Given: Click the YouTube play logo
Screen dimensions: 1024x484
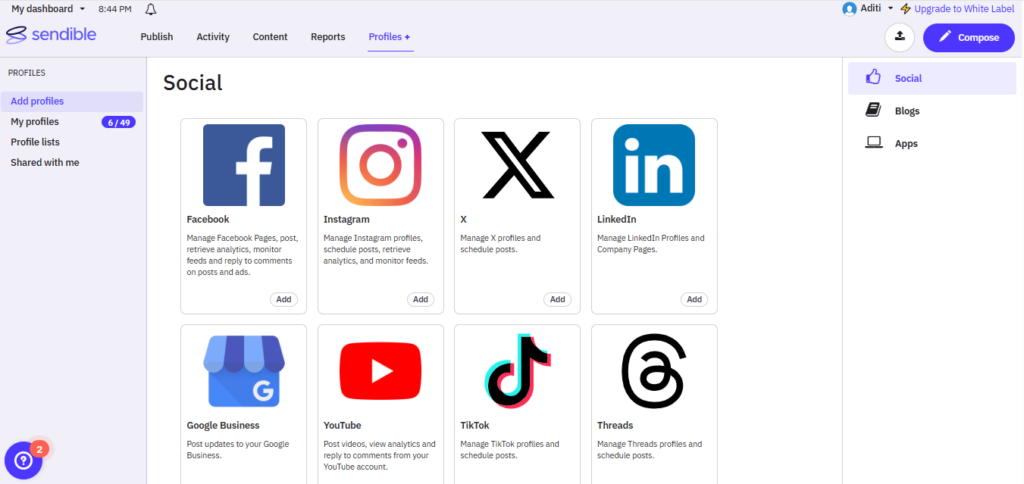Looking at the screenshot, I should (x=380, y=371).
